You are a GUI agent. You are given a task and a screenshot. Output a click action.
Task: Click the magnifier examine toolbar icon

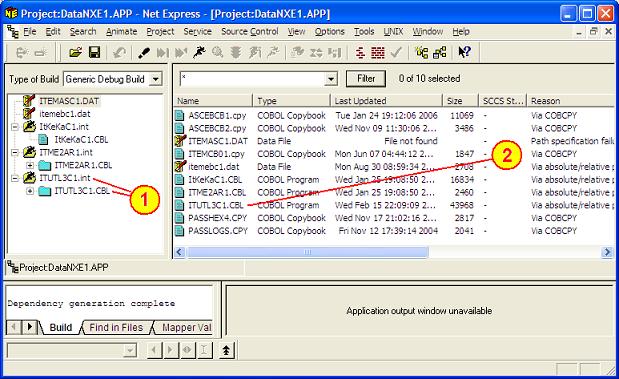pyautogui.click(x=218, y=53)
